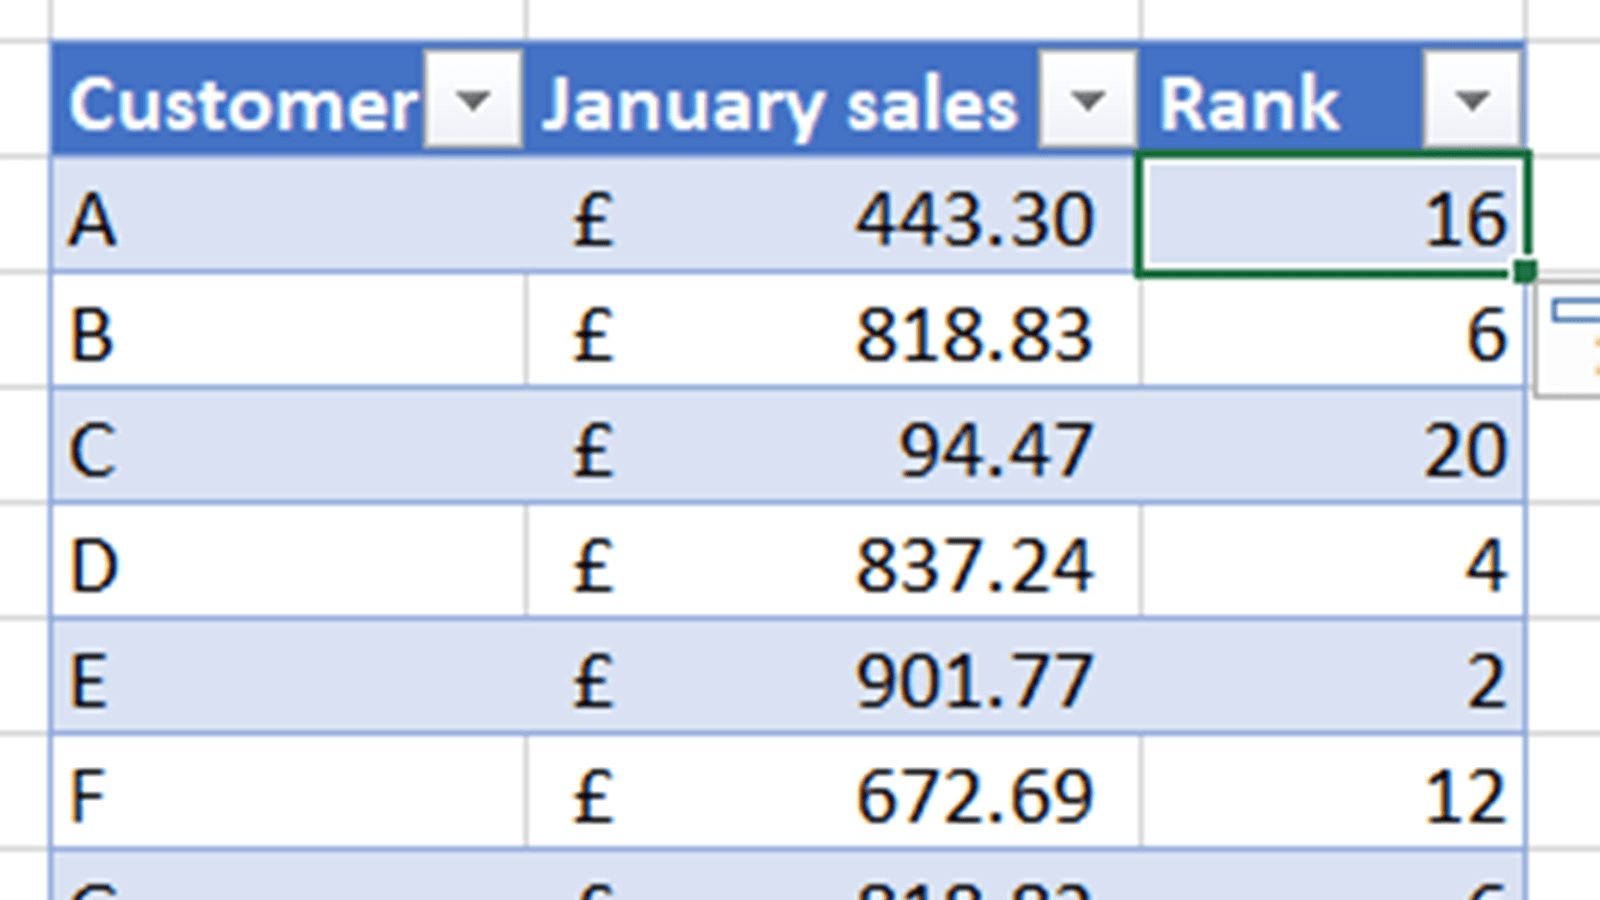The width and height of the screenshot is (1600, 900).
Task: Open the Customer column filter dropdown
Action: point(472,101)
